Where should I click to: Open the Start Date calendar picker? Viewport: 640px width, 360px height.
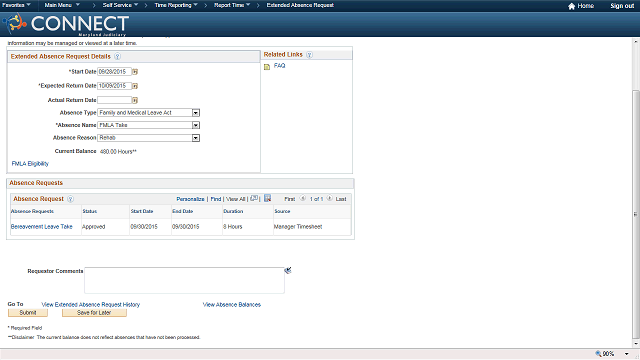click(x=135, y=72)
